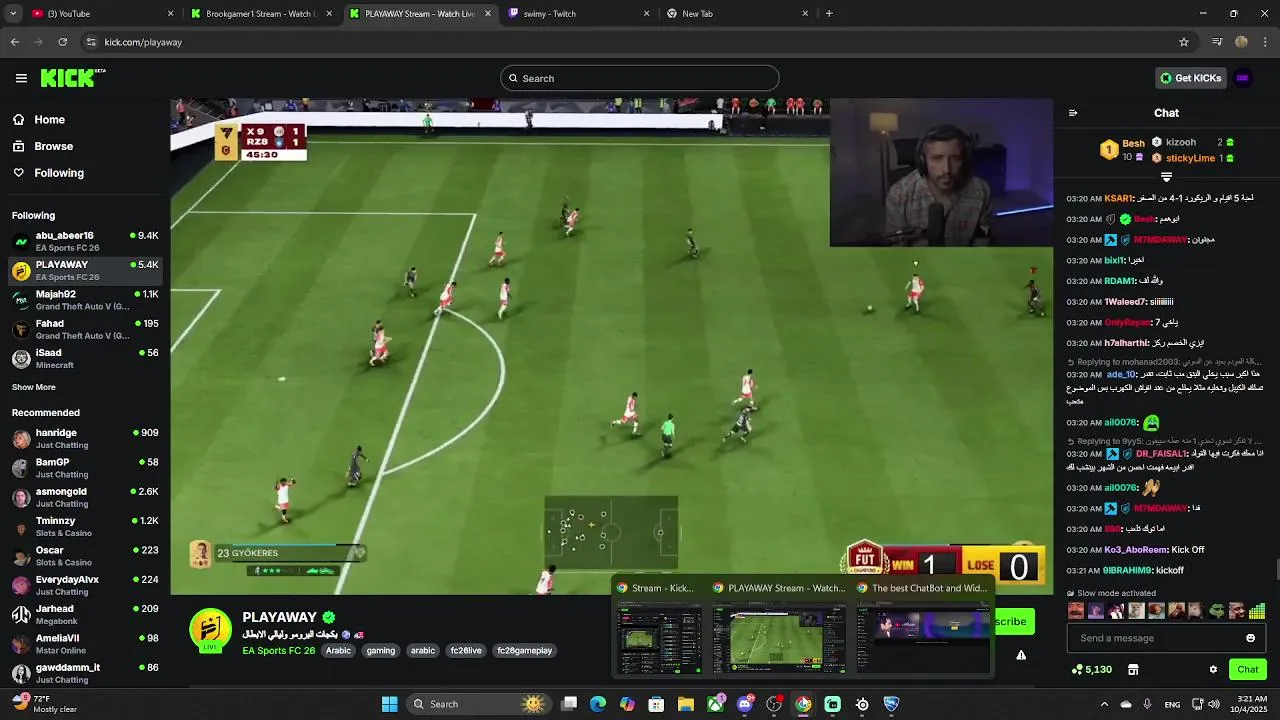Open Discord from taskbar
1280x720 pixels.
click(744, 704)
